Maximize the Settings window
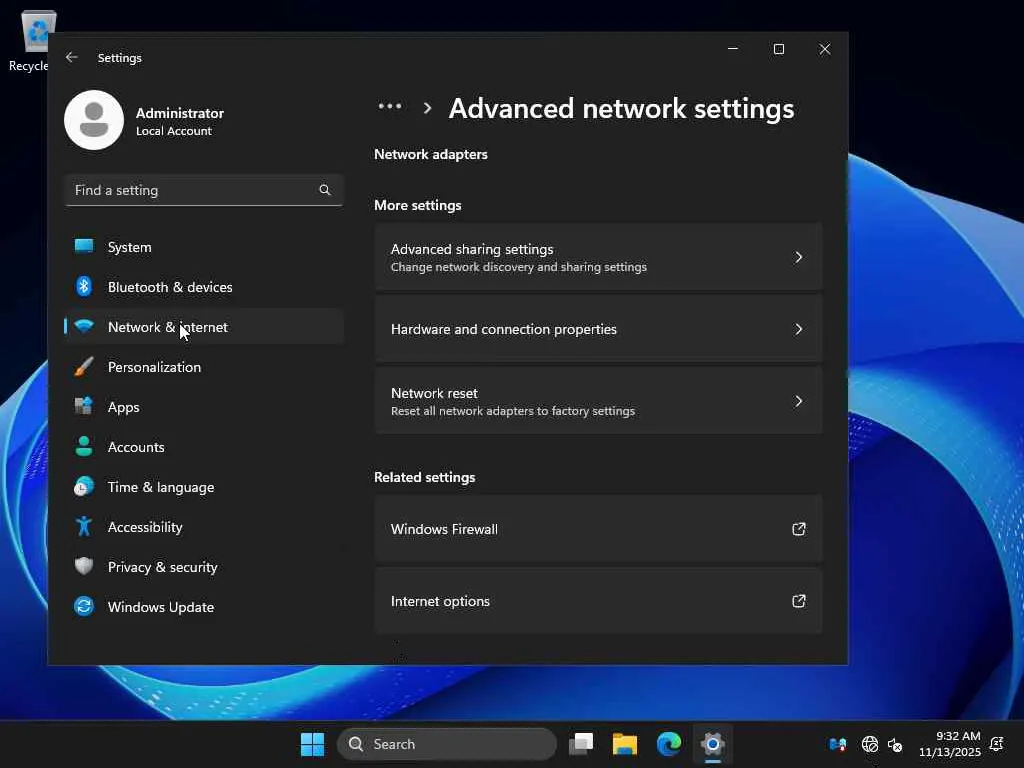Viewport: 1024px width, 768px height. click(x=778, y=49)
